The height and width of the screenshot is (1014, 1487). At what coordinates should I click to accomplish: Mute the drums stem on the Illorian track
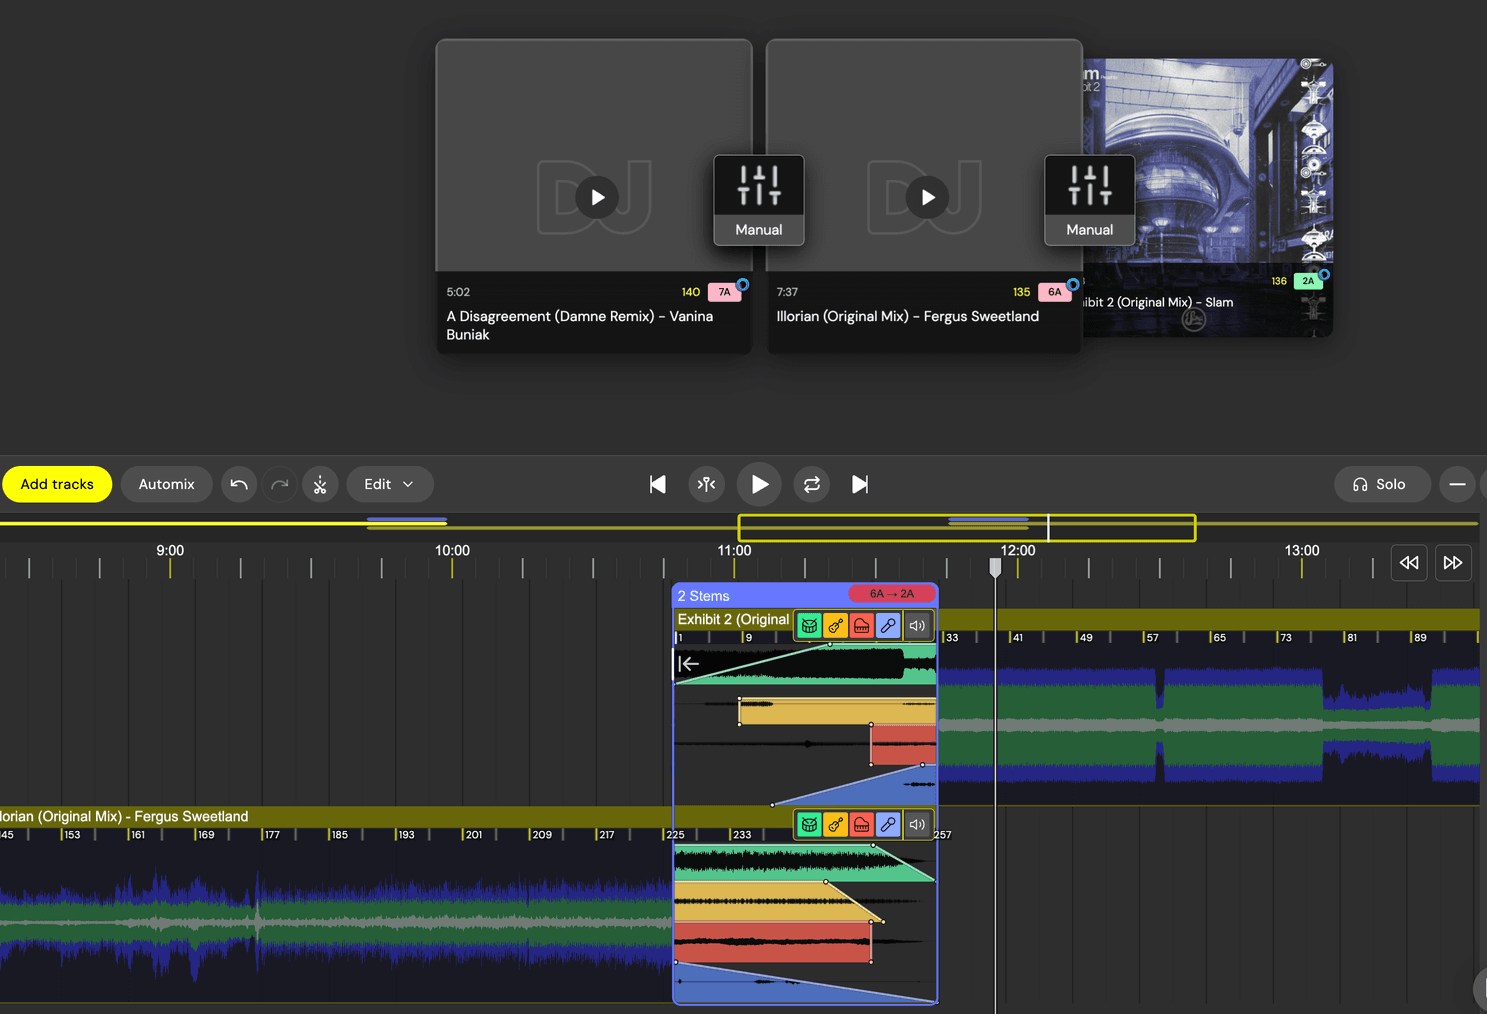pos(809,824)
